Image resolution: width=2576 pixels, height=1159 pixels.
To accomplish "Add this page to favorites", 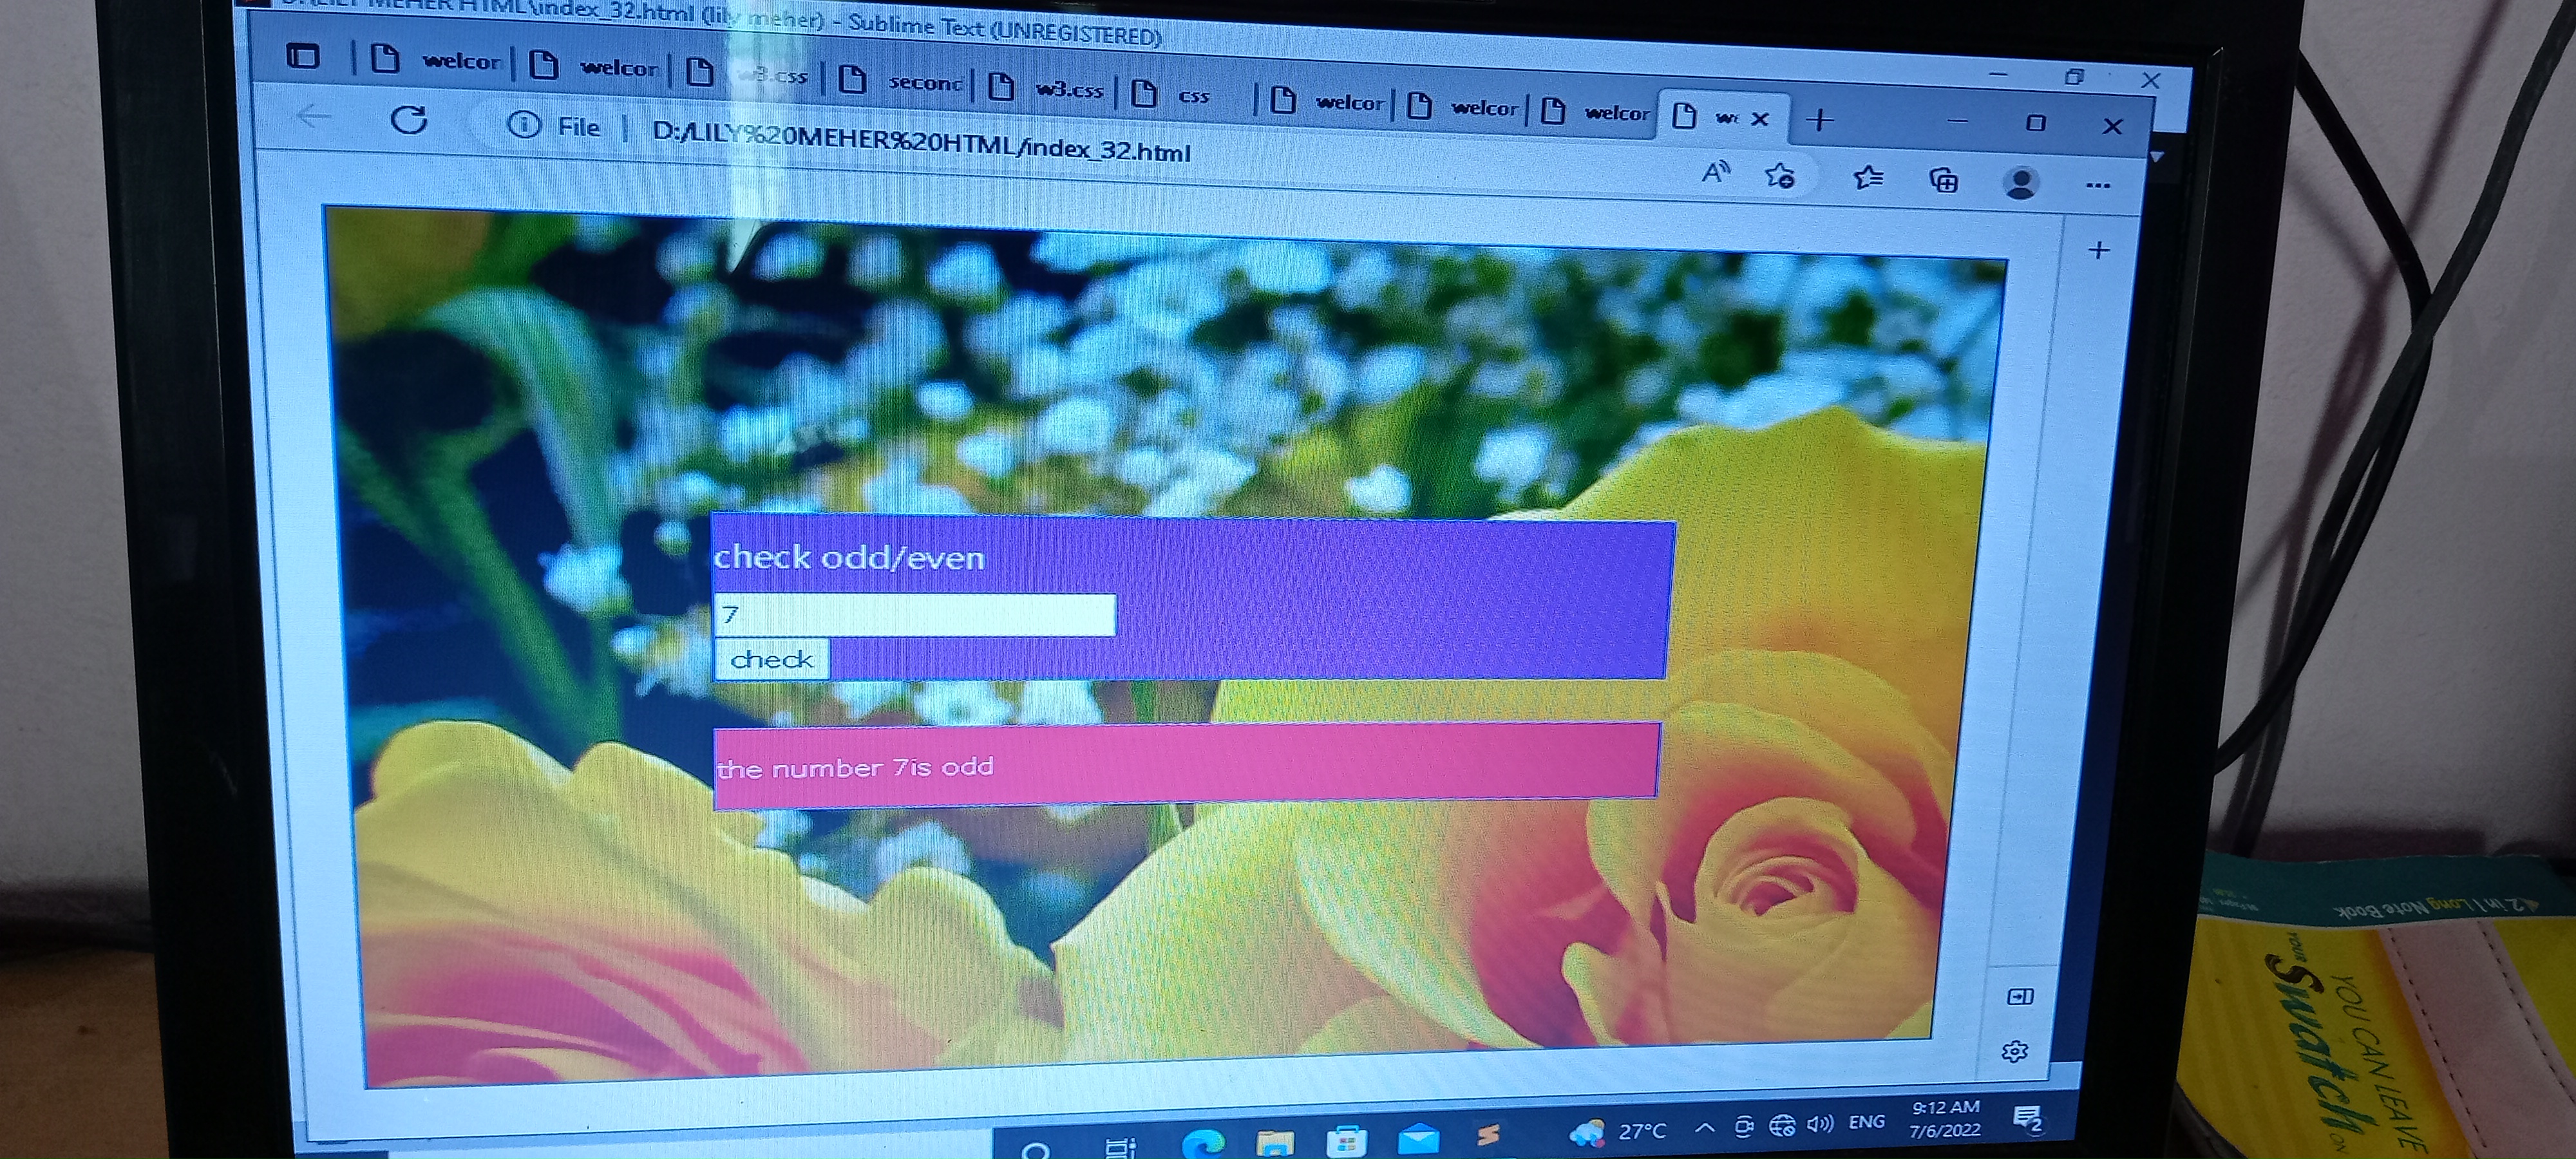I will (1780, 177).
